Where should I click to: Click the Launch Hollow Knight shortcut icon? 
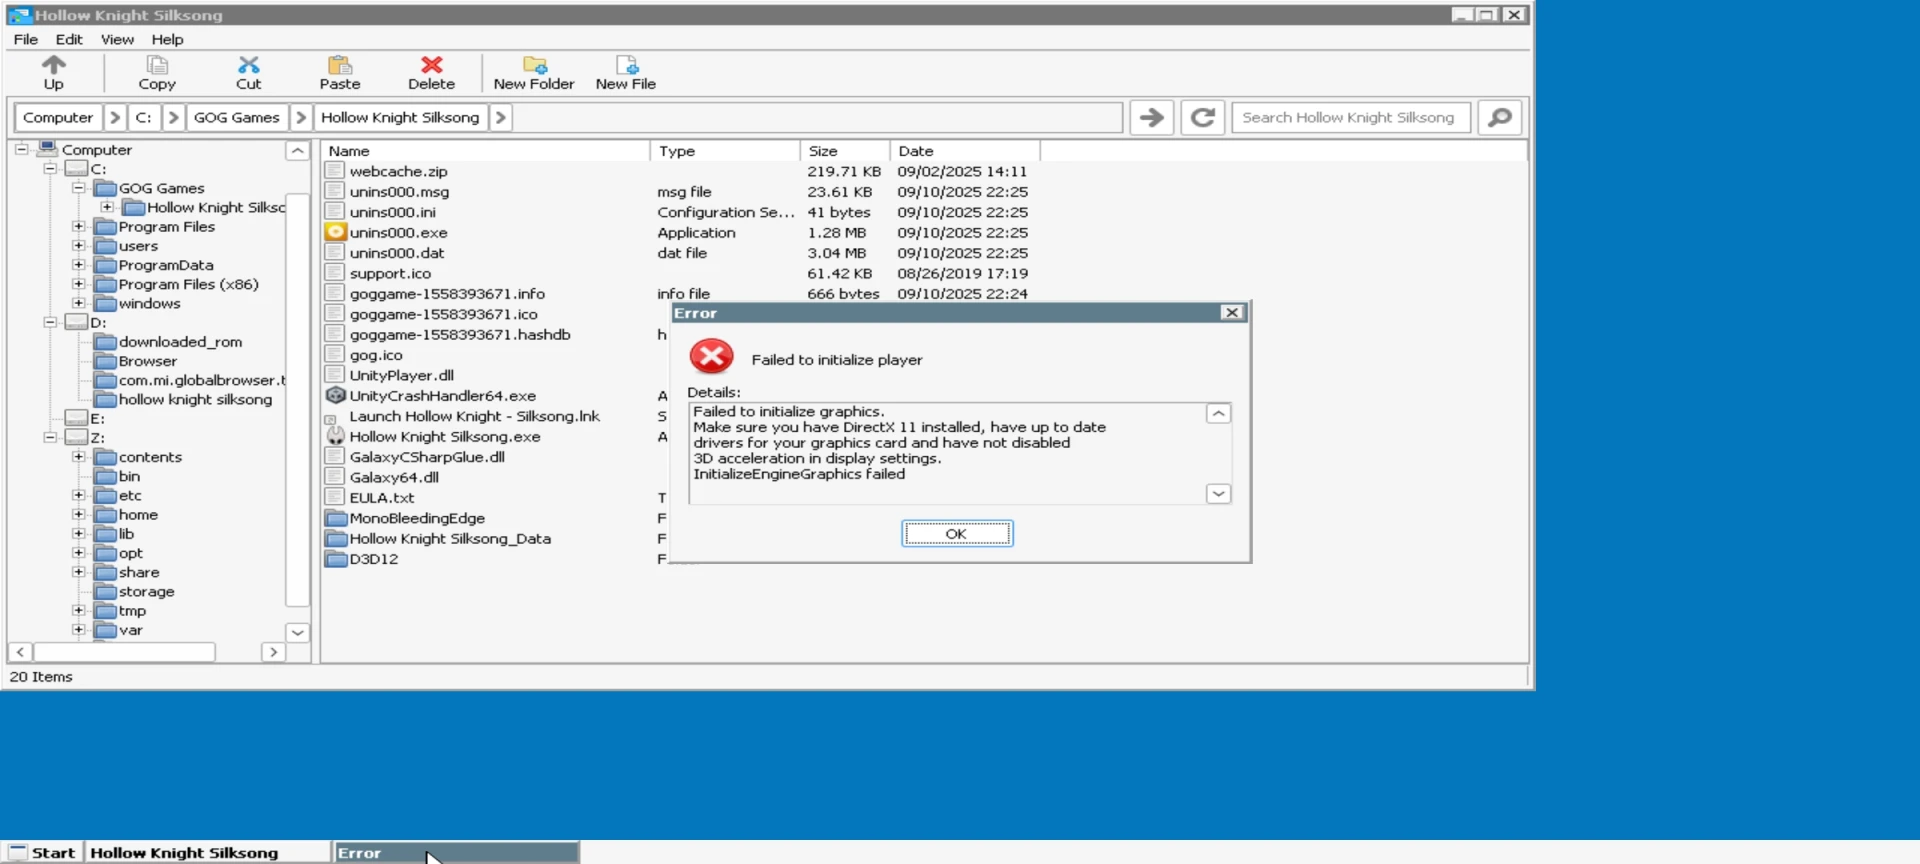tap(331, 418)
